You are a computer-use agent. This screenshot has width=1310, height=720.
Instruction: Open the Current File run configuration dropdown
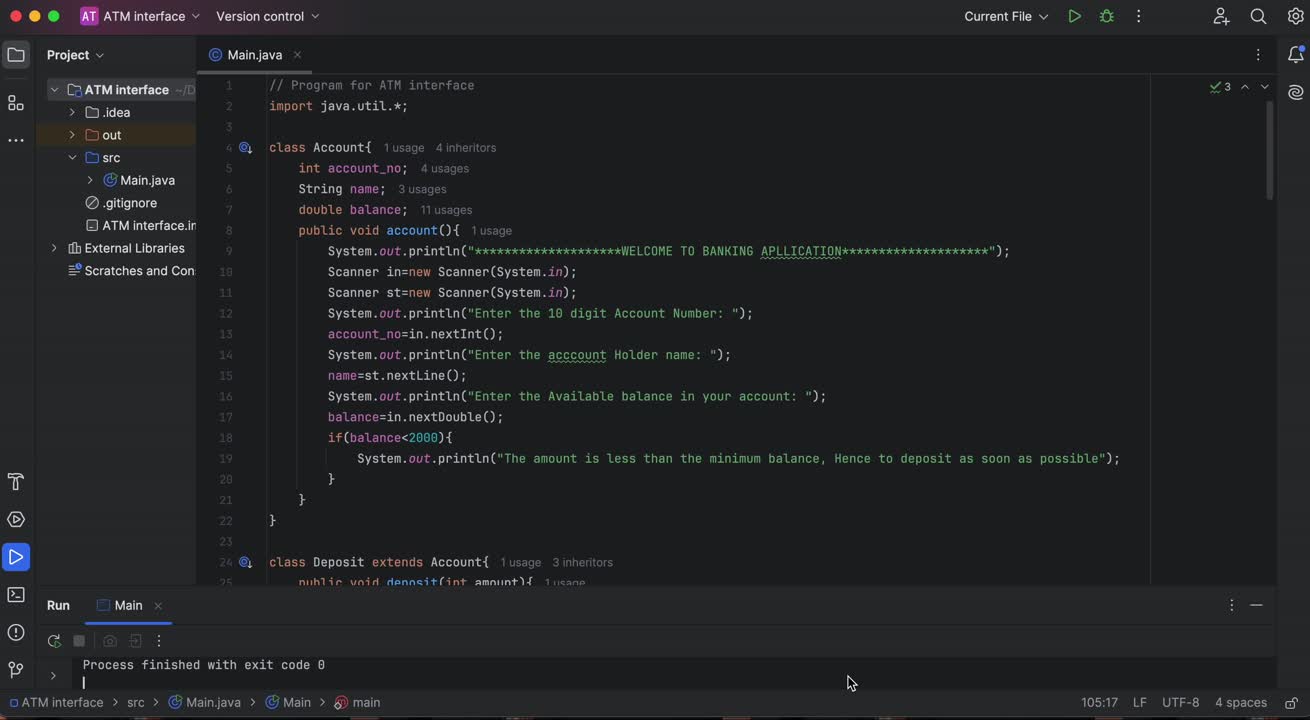coord(1005,16)
